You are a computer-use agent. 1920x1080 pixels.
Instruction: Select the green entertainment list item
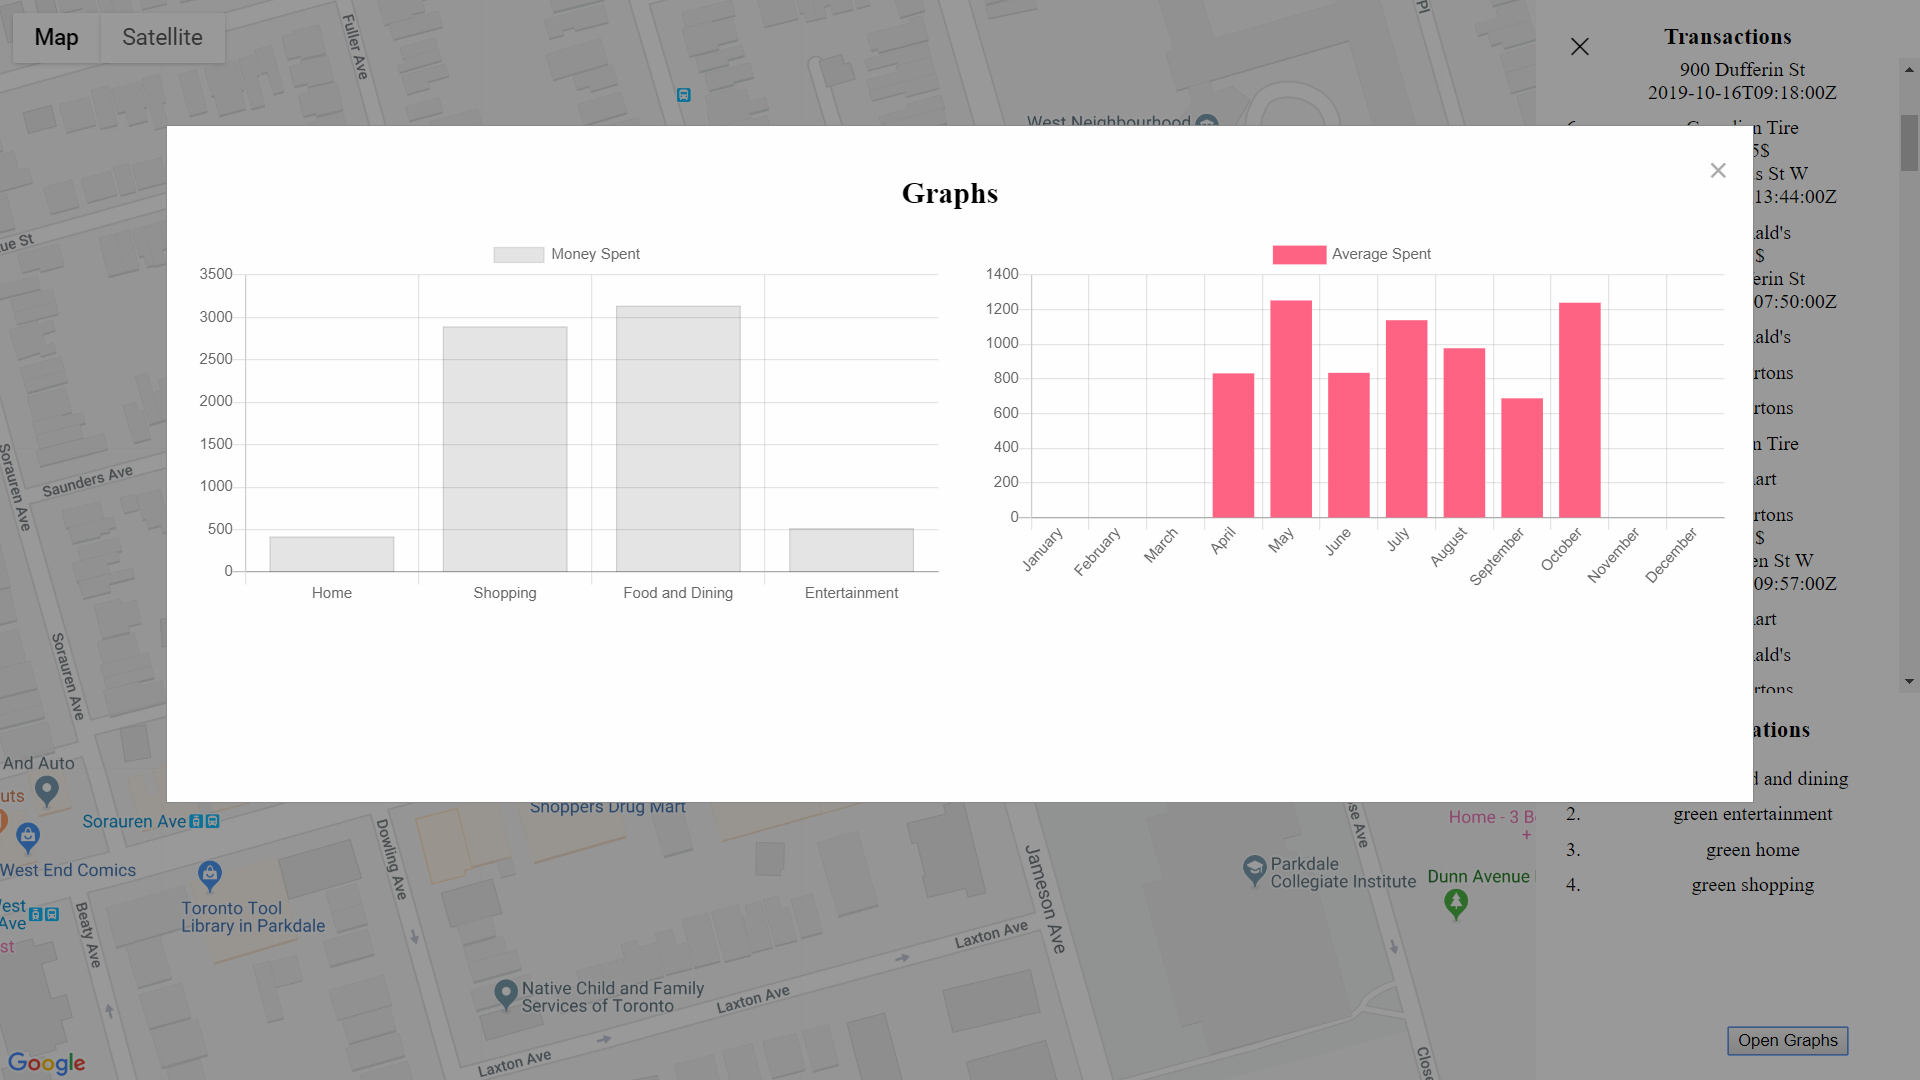tap(1752, 814)
